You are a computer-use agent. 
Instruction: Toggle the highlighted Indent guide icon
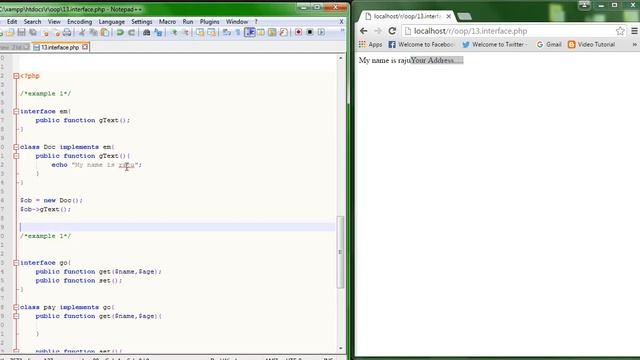coord(250,32)
